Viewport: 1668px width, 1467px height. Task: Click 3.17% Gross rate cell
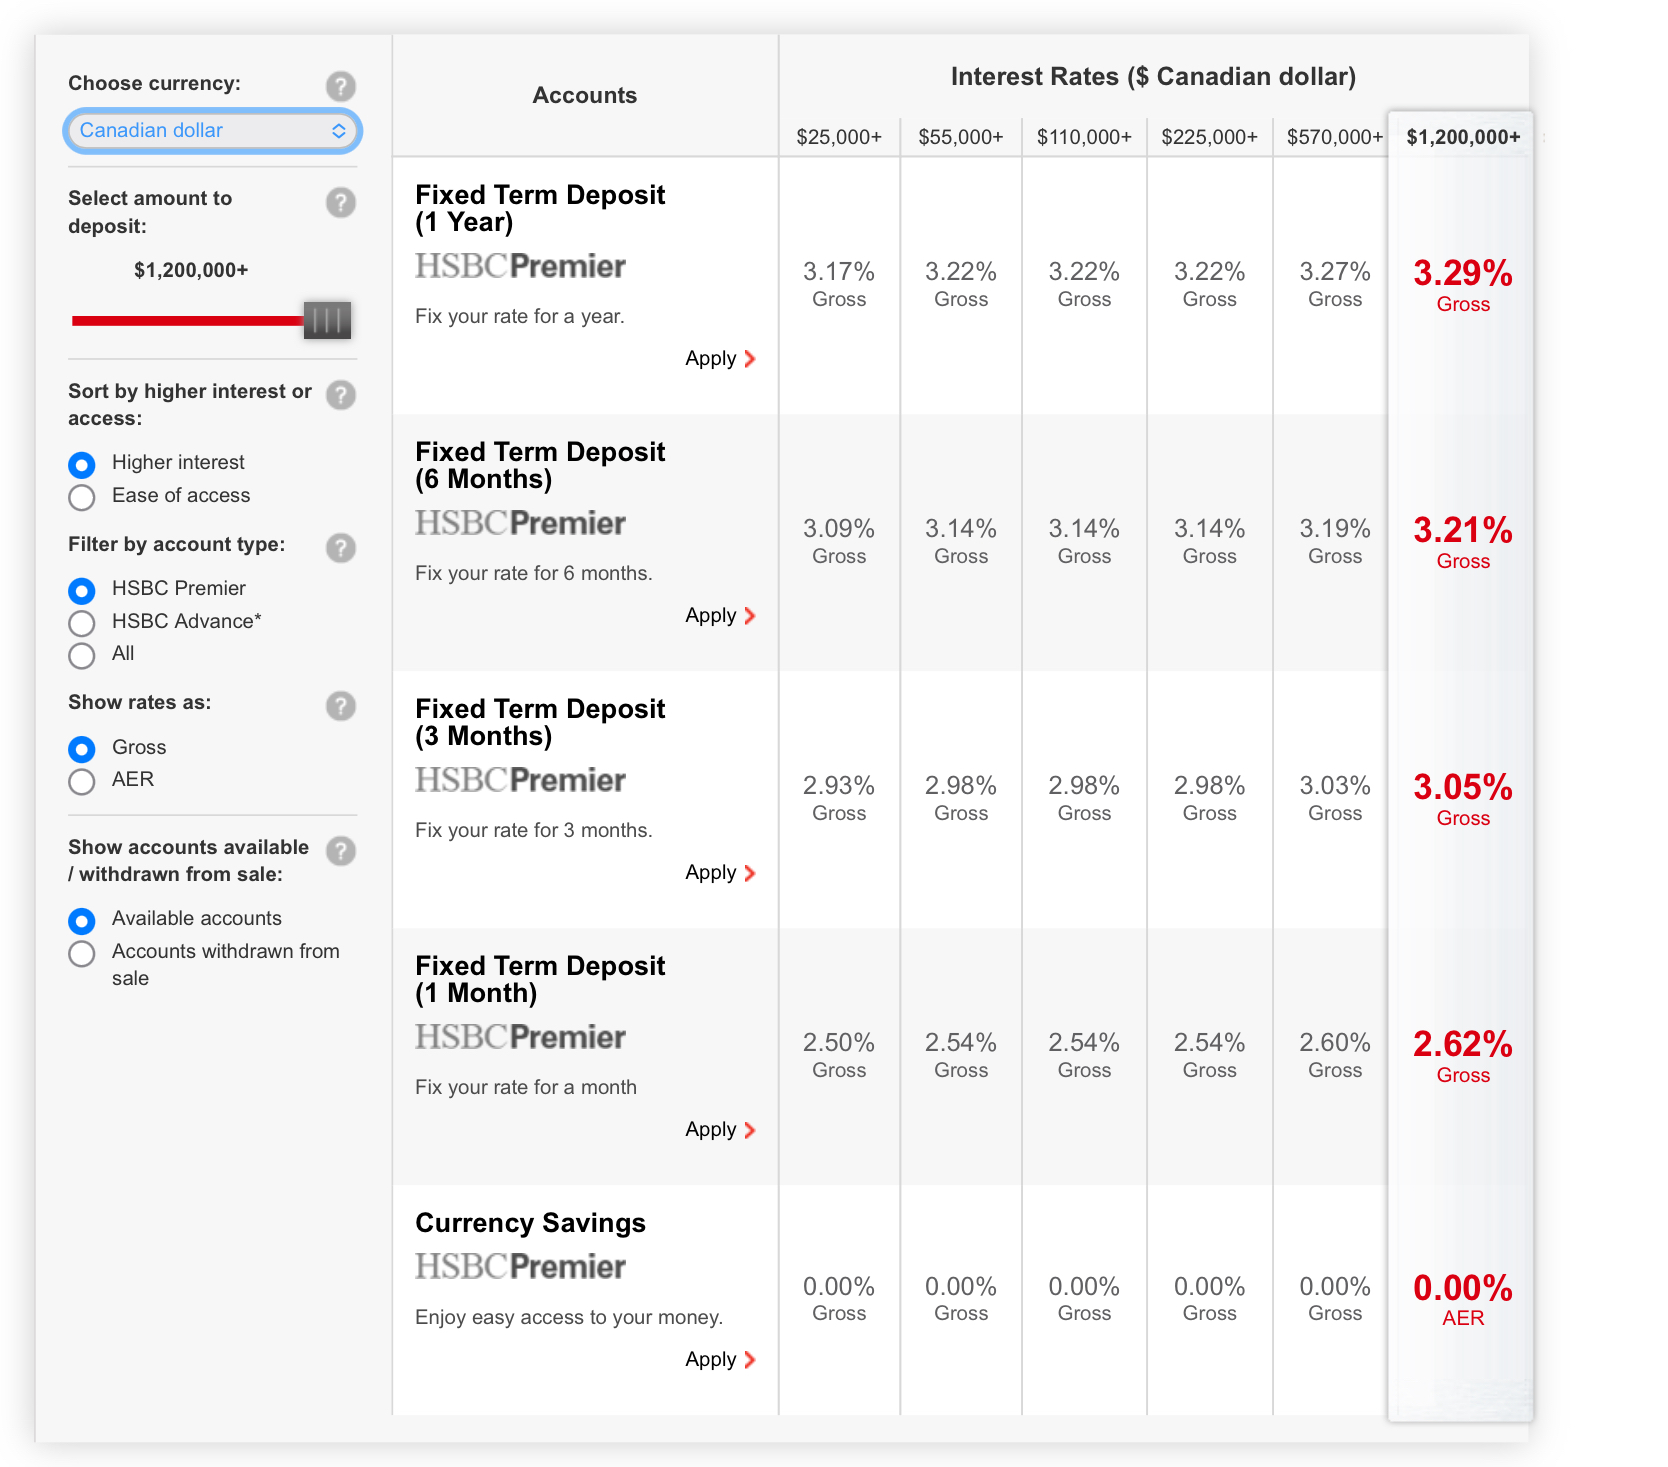point(839,284)
